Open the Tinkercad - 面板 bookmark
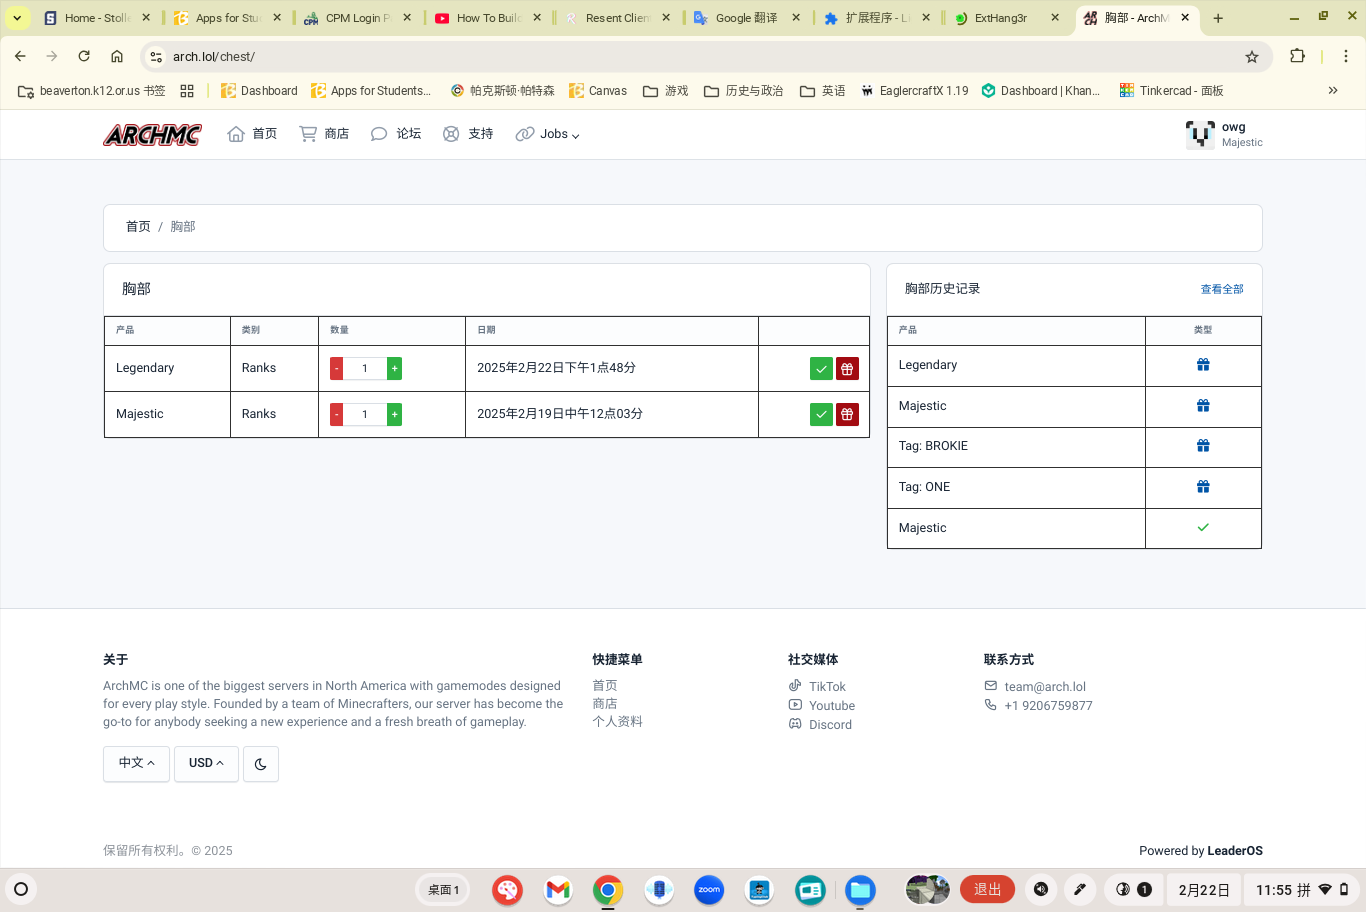The image size is (1366, 912). (x=1171, y=91)
